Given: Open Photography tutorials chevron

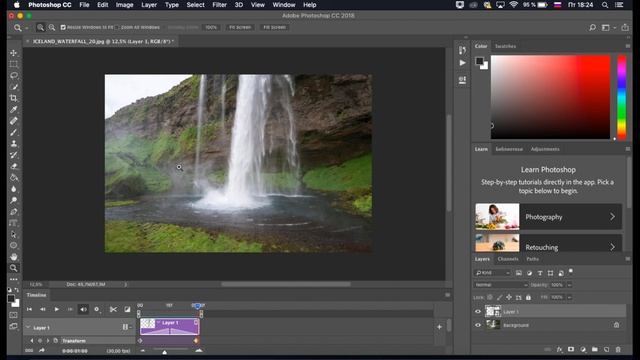Looking at the screenshot, I should click(x=612, y=217).
